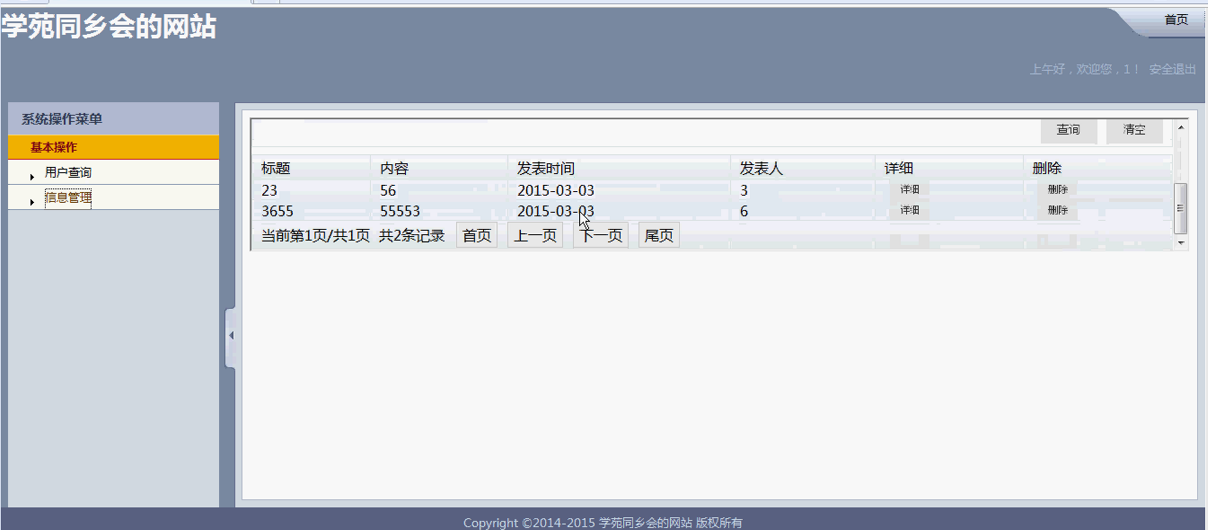The image size is (1208, 530).
Task: Click the scrollbar down arrow
Action: point(1181,243)
